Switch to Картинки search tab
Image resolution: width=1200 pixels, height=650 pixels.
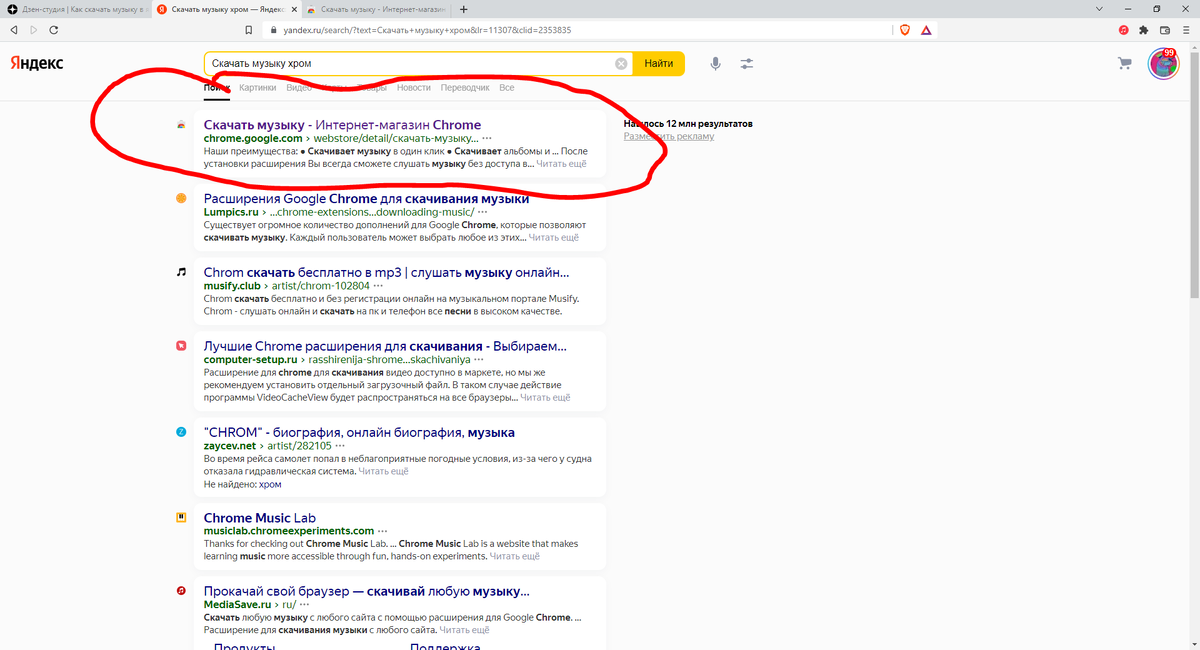tap(258, 88)
